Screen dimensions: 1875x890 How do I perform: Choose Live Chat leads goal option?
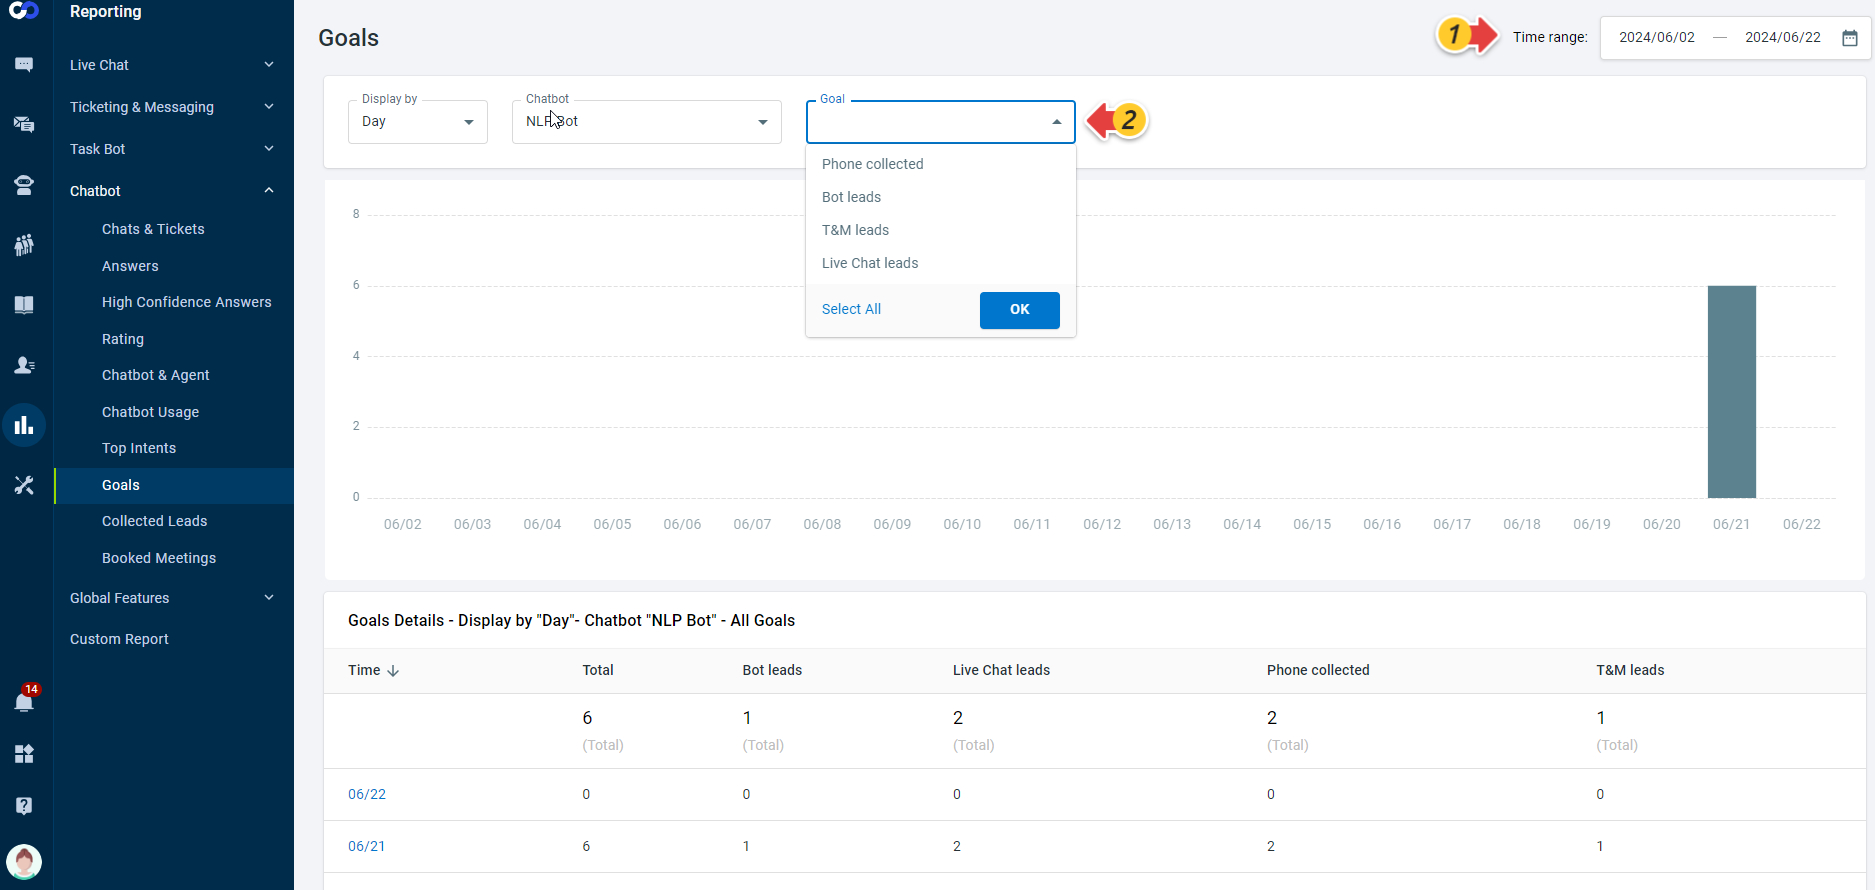pos(941,263)
